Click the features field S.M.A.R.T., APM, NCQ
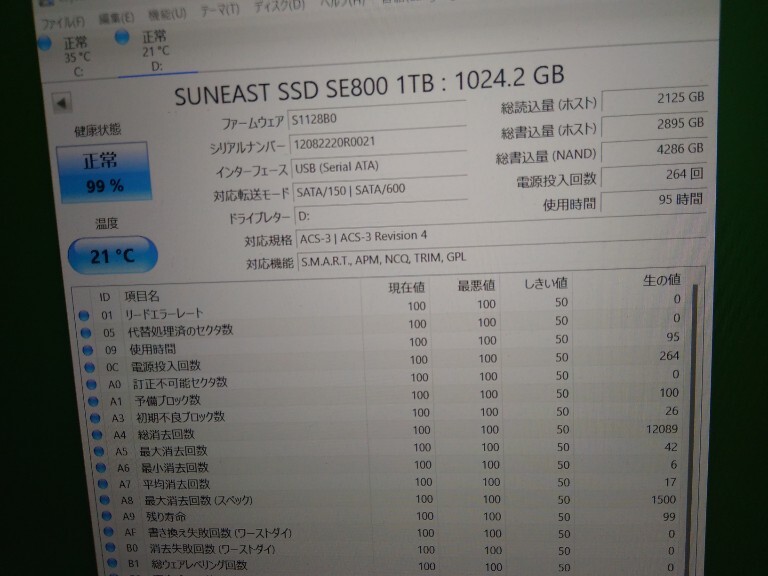The image size is (768, 576). pyautogui.click(x=502, y=259)
